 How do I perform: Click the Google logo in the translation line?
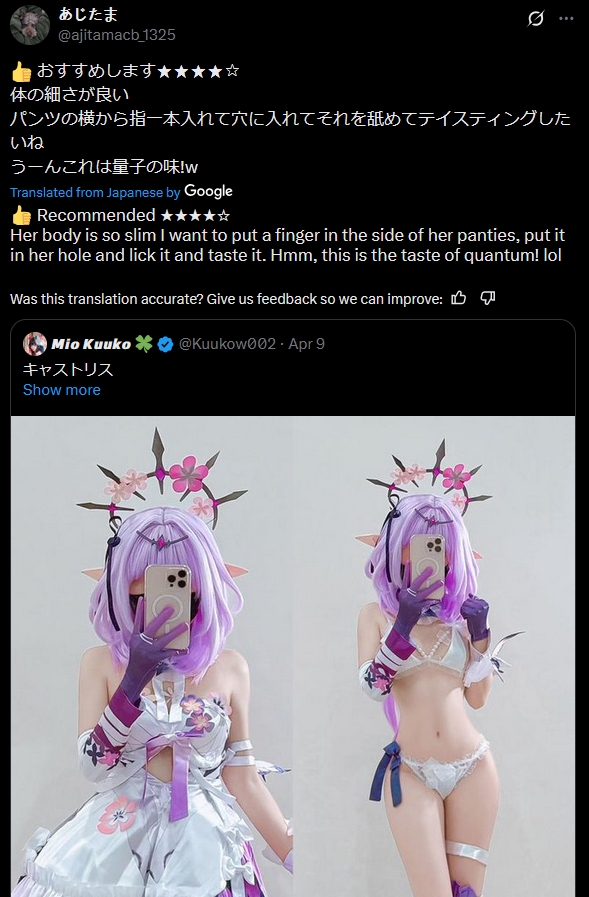tap(208, 192)
